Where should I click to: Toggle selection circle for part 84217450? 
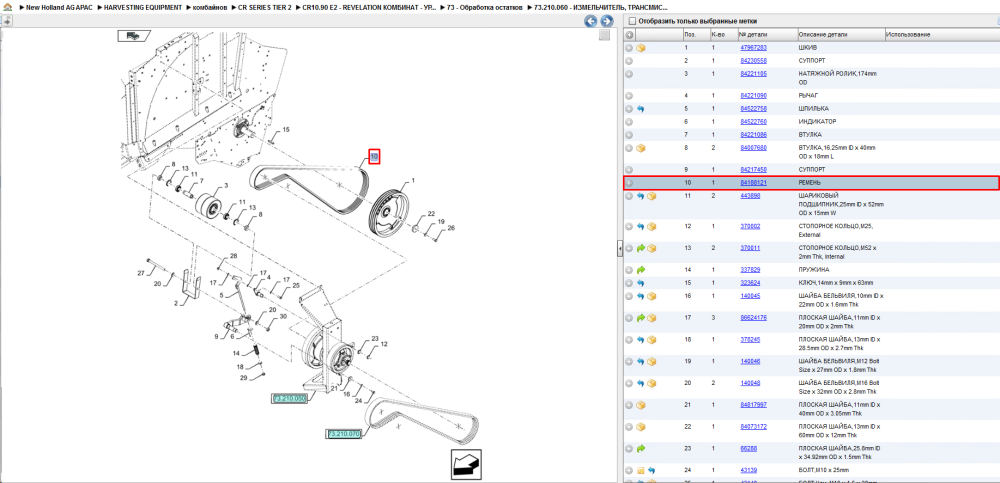tap(629, 170)
